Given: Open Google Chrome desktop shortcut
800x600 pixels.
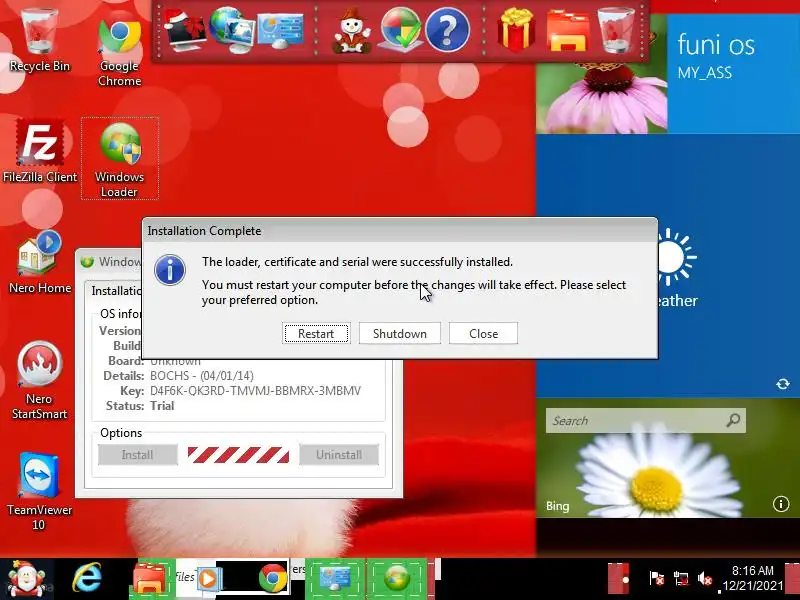Looking at the screenshot, I should click(120, 51).
